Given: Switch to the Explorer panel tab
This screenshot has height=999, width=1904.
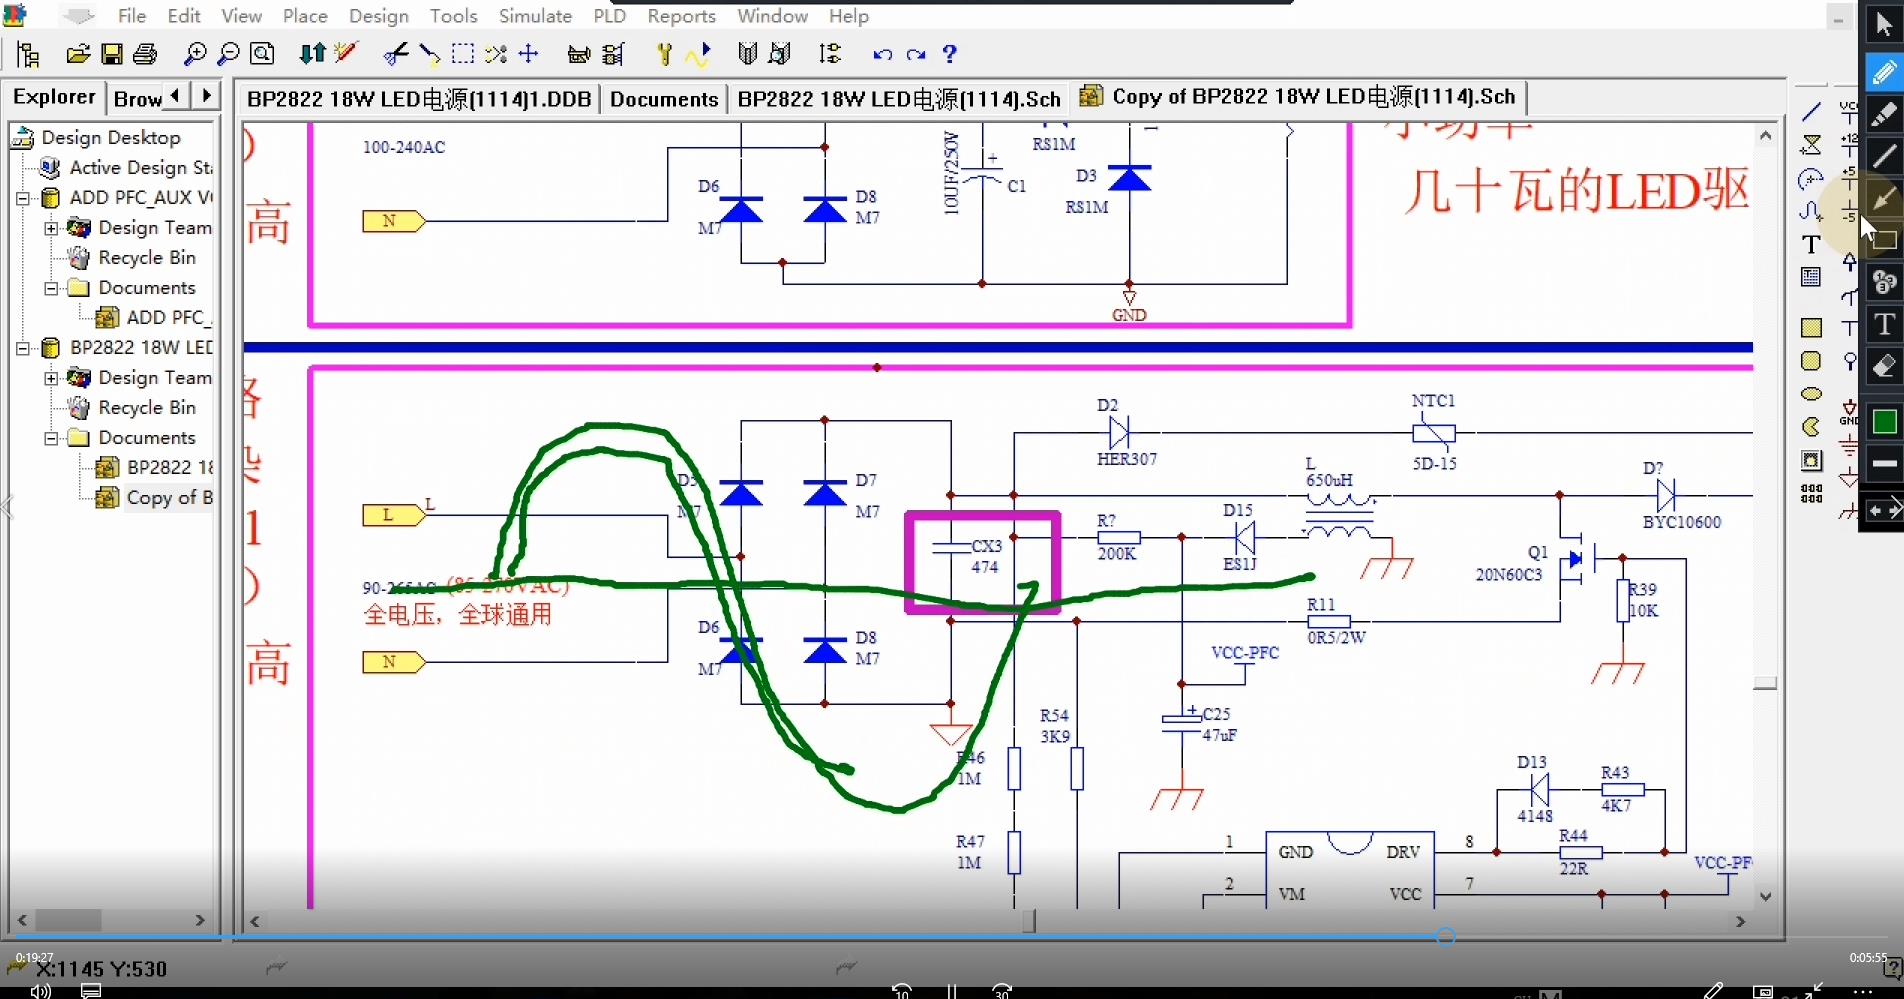Looking at the screenshot, I should [54, 97].
